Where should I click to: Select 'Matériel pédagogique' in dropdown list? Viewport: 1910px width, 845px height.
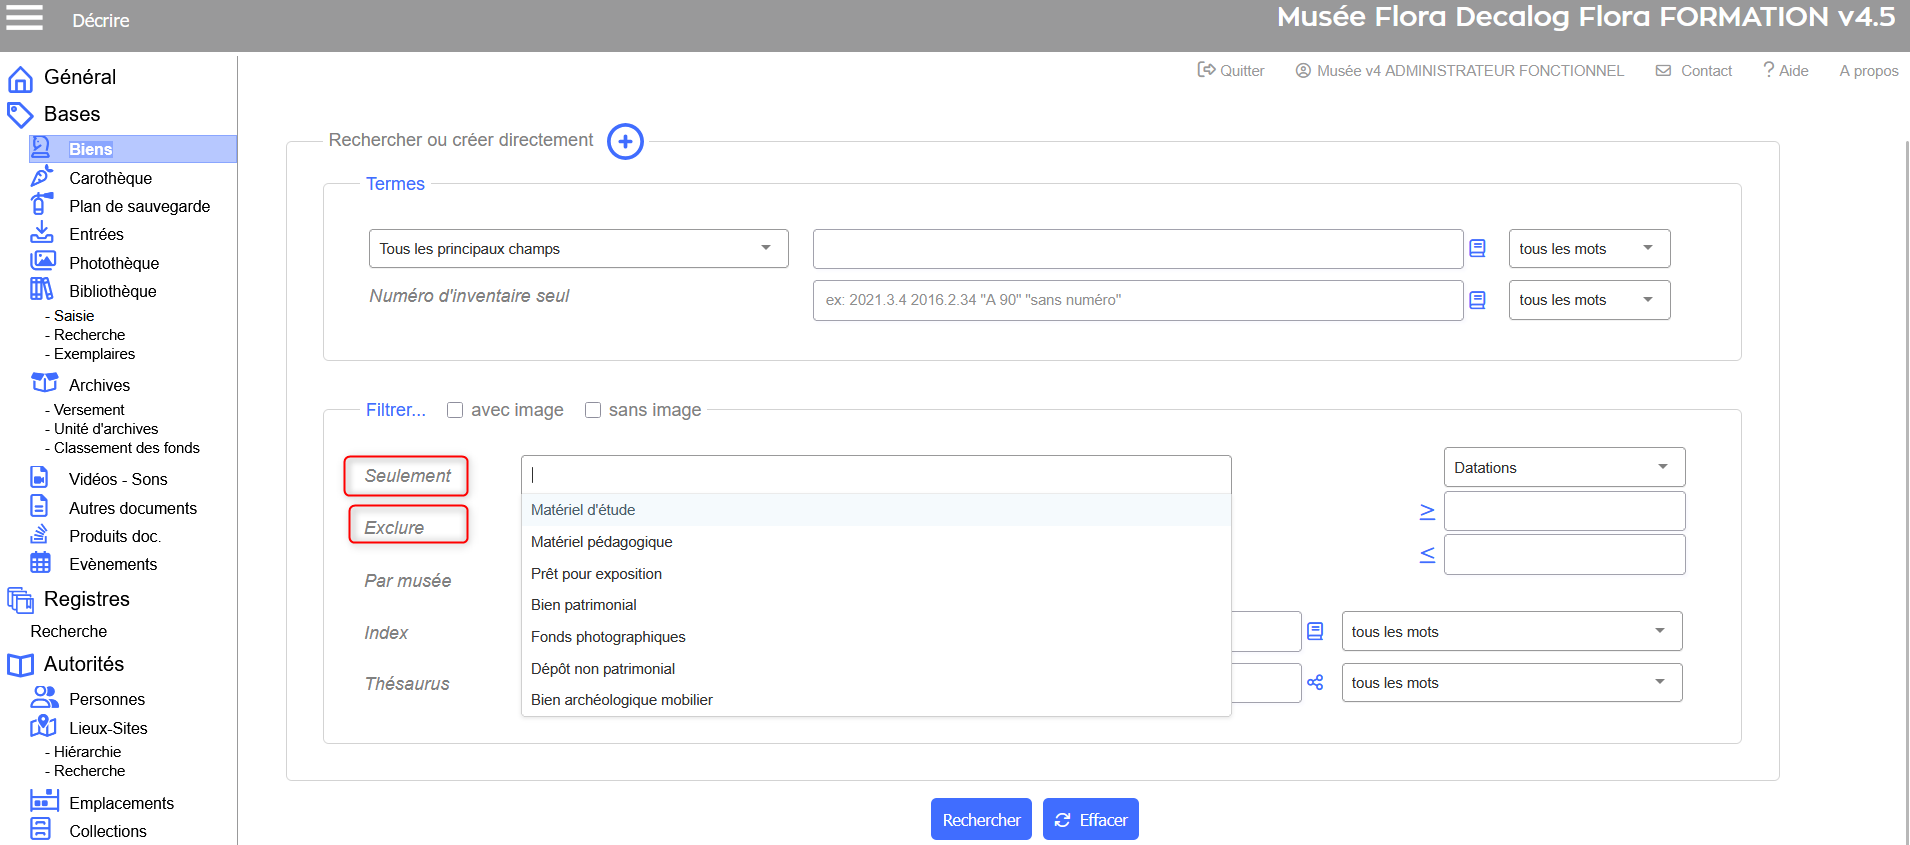tap(601, 542)
